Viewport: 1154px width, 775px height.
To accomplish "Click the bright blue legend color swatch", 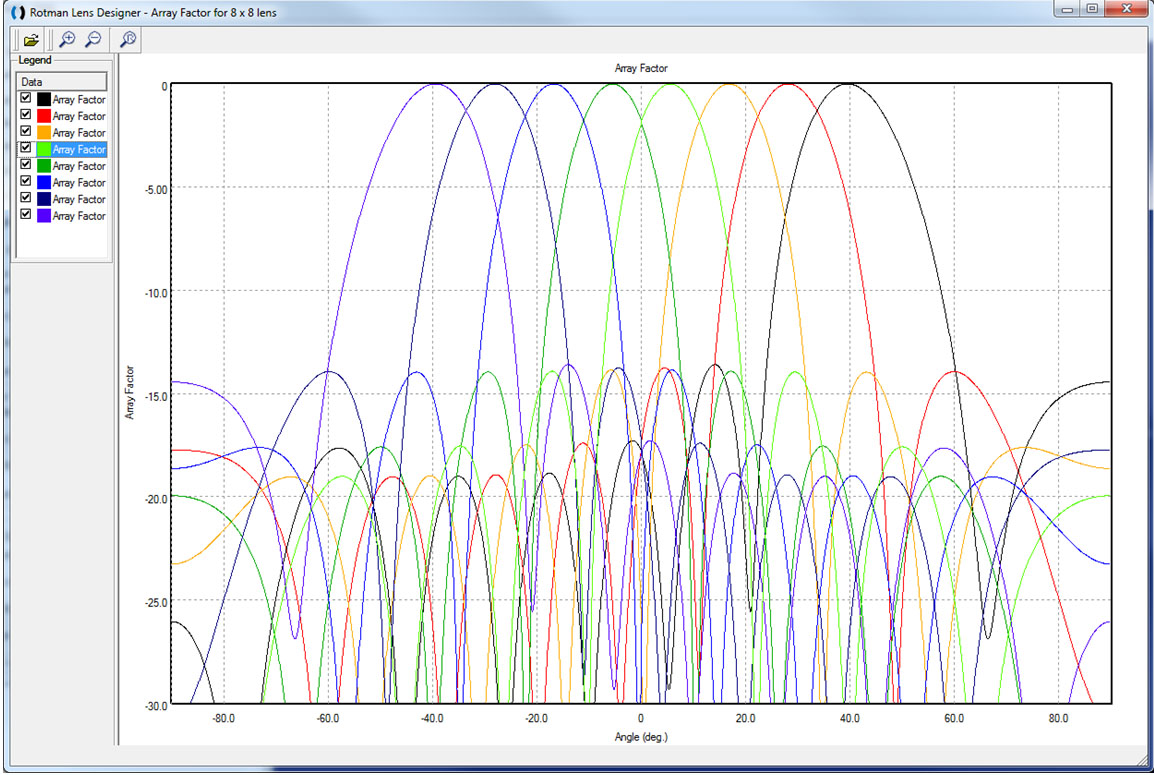I will [x=44, y=183].
